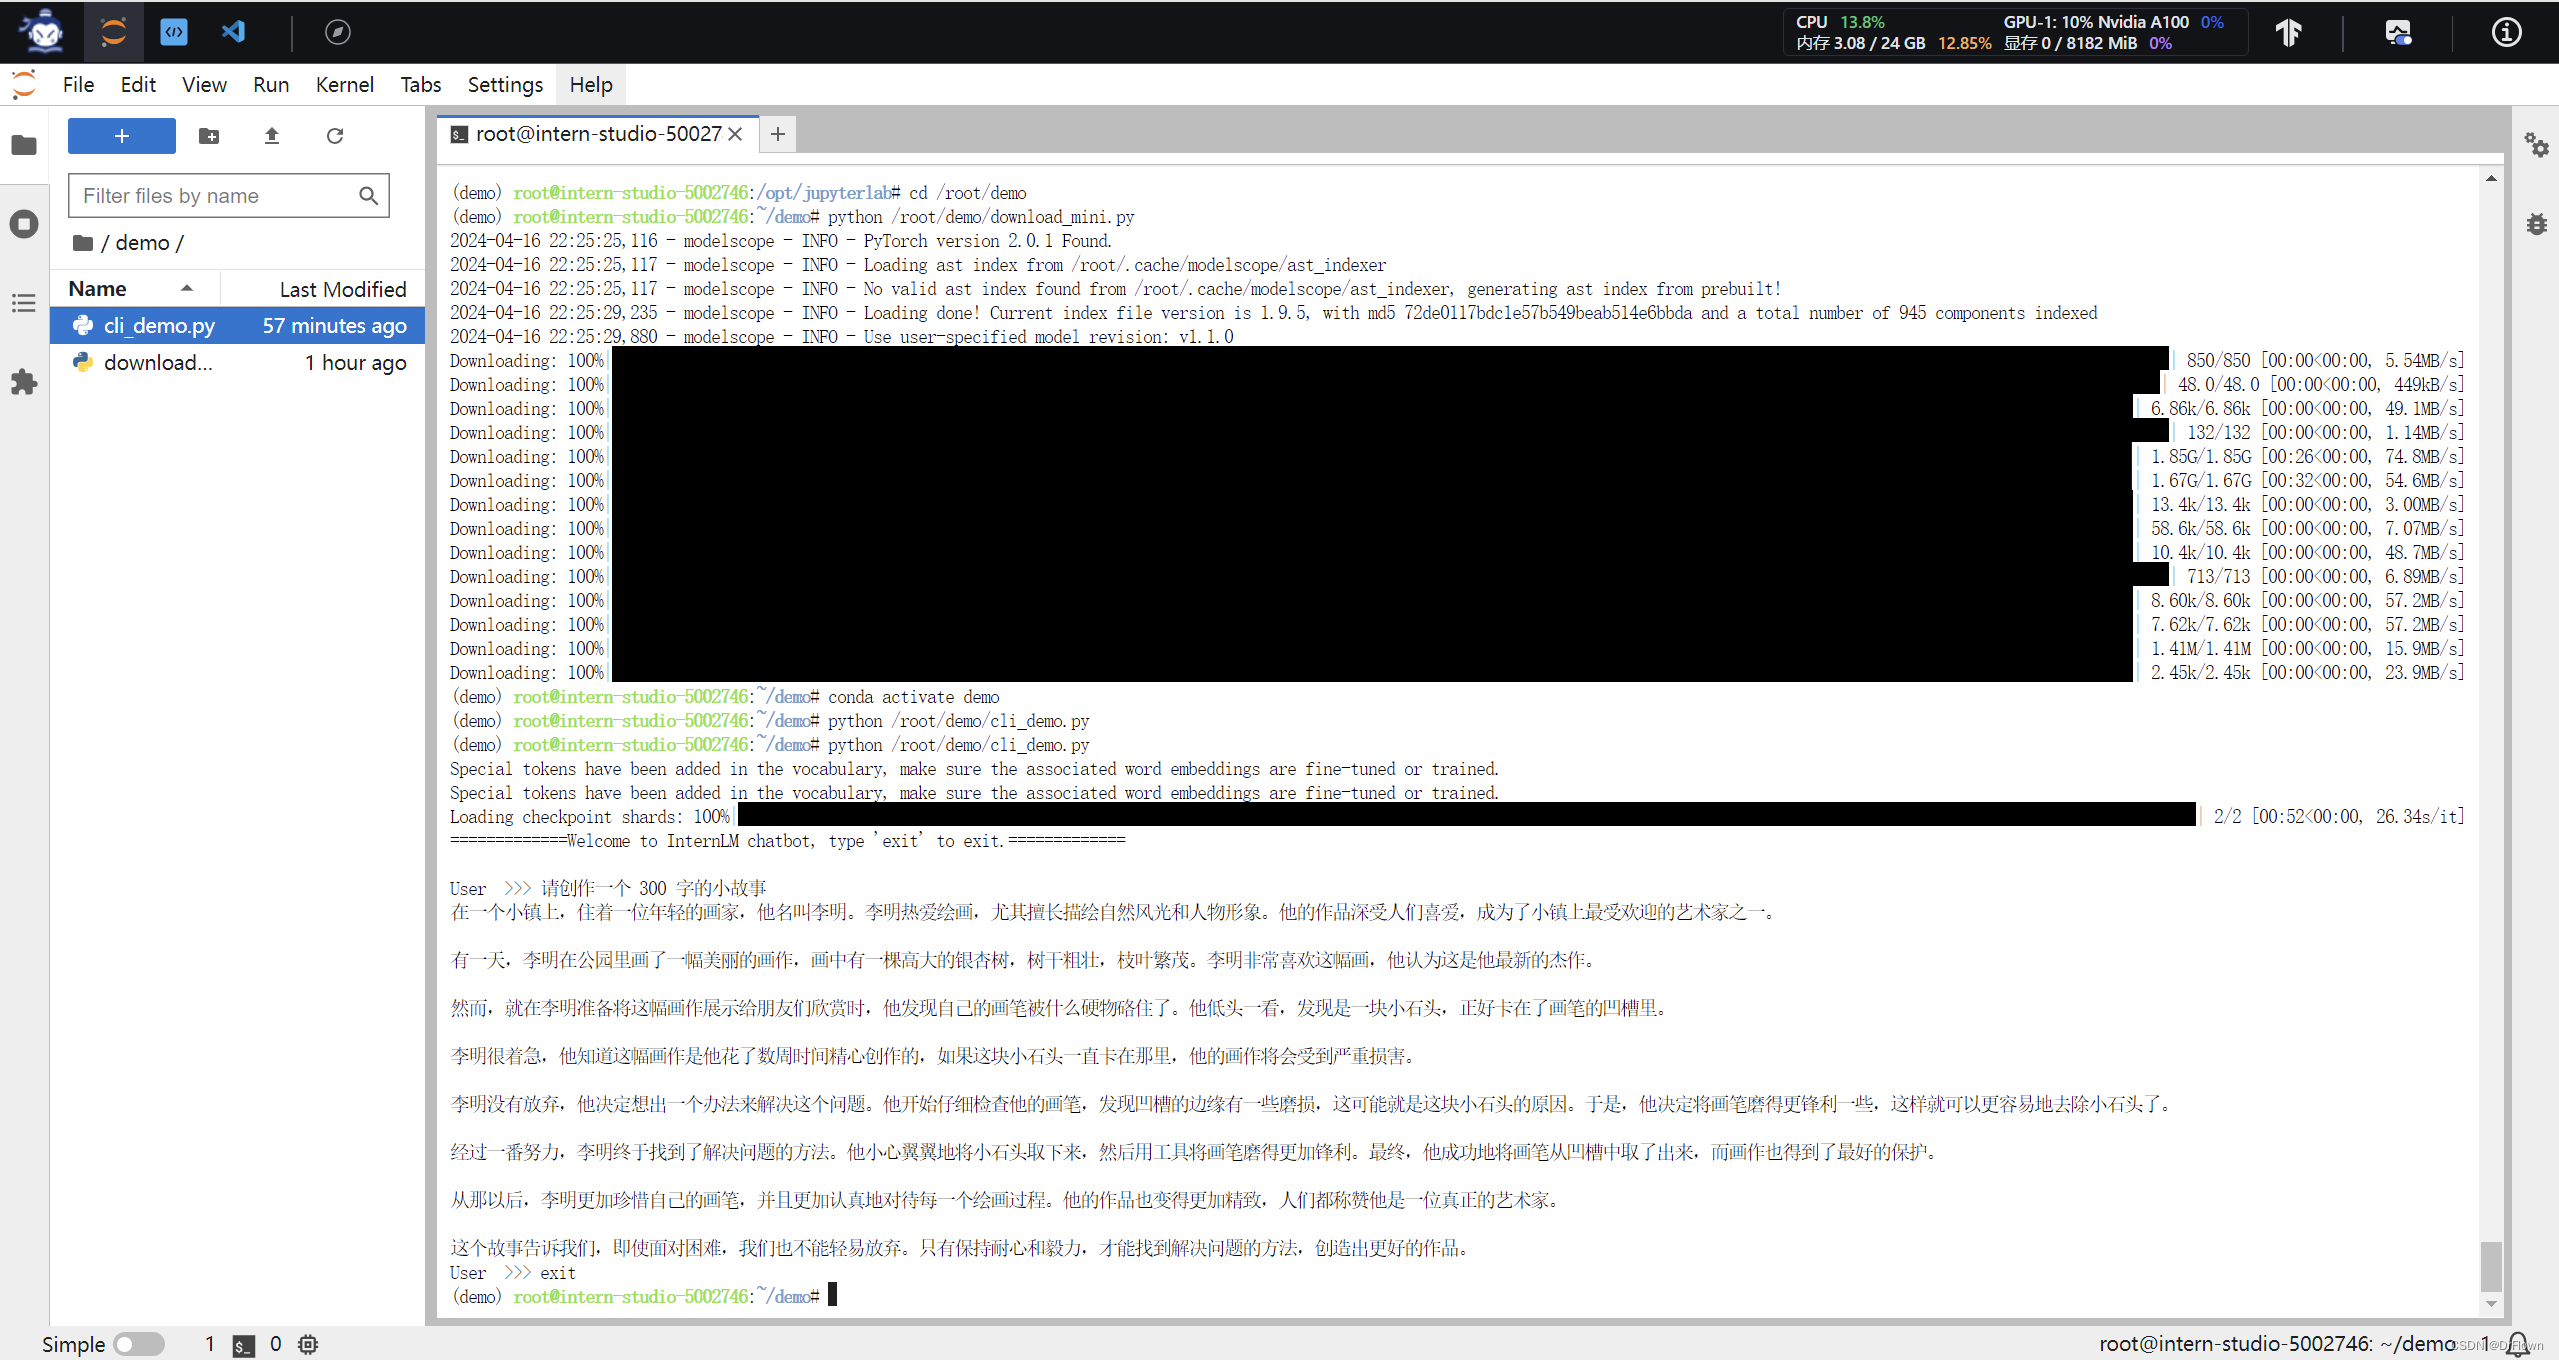
Task: Click the refresh file list icon
Action: click(x=335, y=137)
